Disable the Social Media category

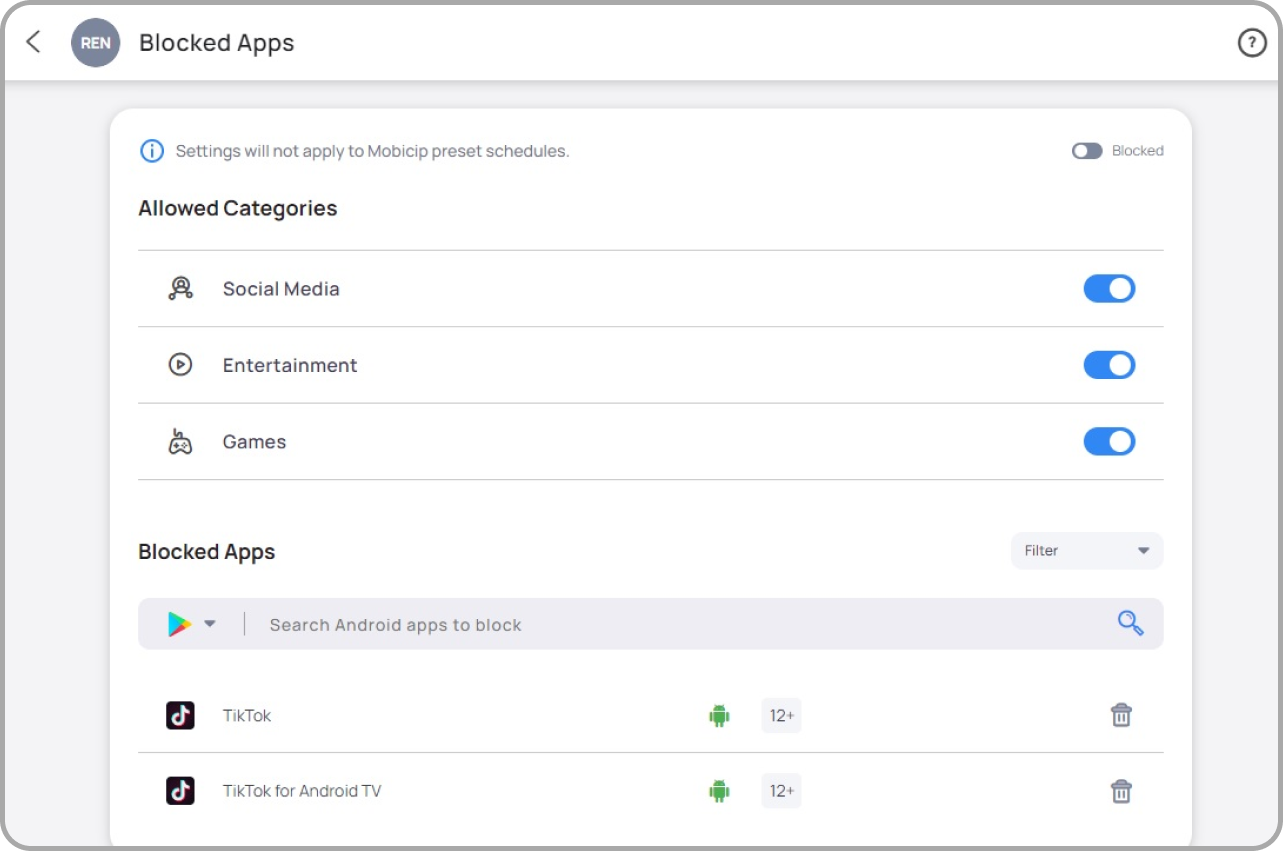tap(1109, 289)
